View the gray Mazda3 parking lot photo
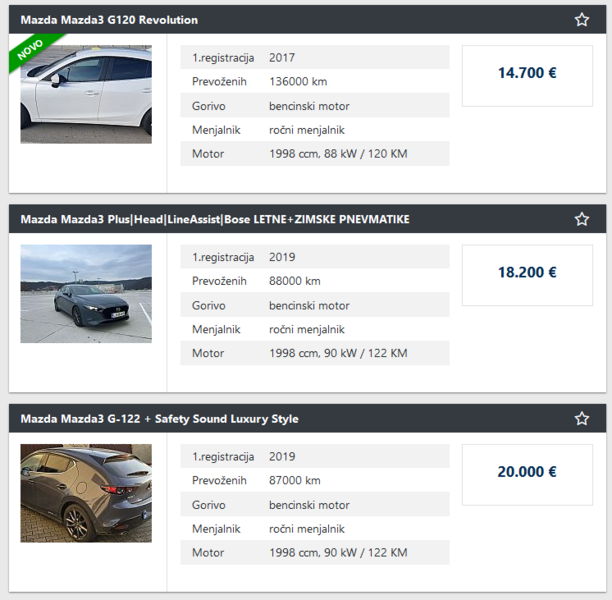612x600 pixels. pyautogui.click(x=86, y=294)
